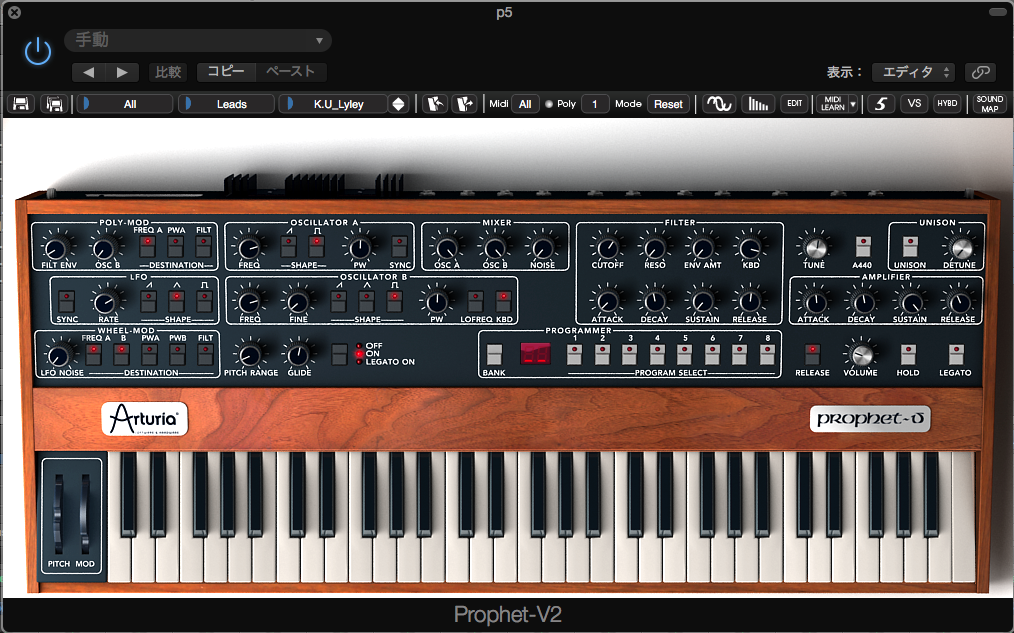Click the save preset floppy icon

(21, 104)
